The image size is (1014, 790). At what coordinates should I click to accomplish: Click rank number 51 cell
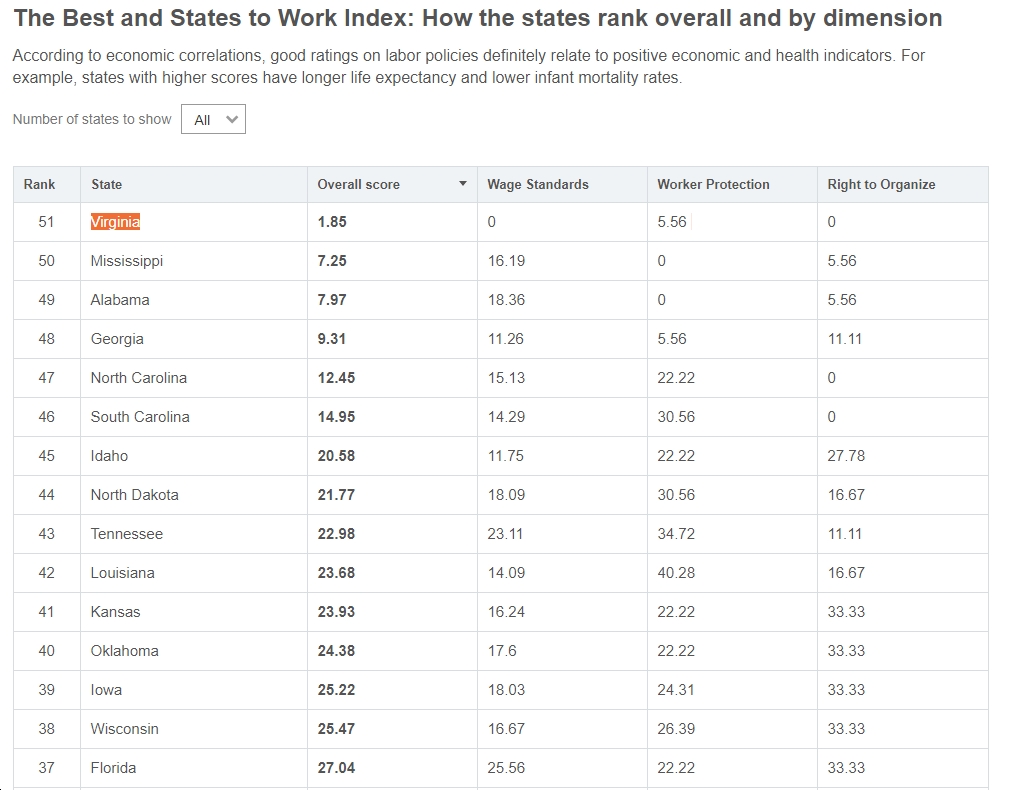pyautogui.click(x=47, y=222)
